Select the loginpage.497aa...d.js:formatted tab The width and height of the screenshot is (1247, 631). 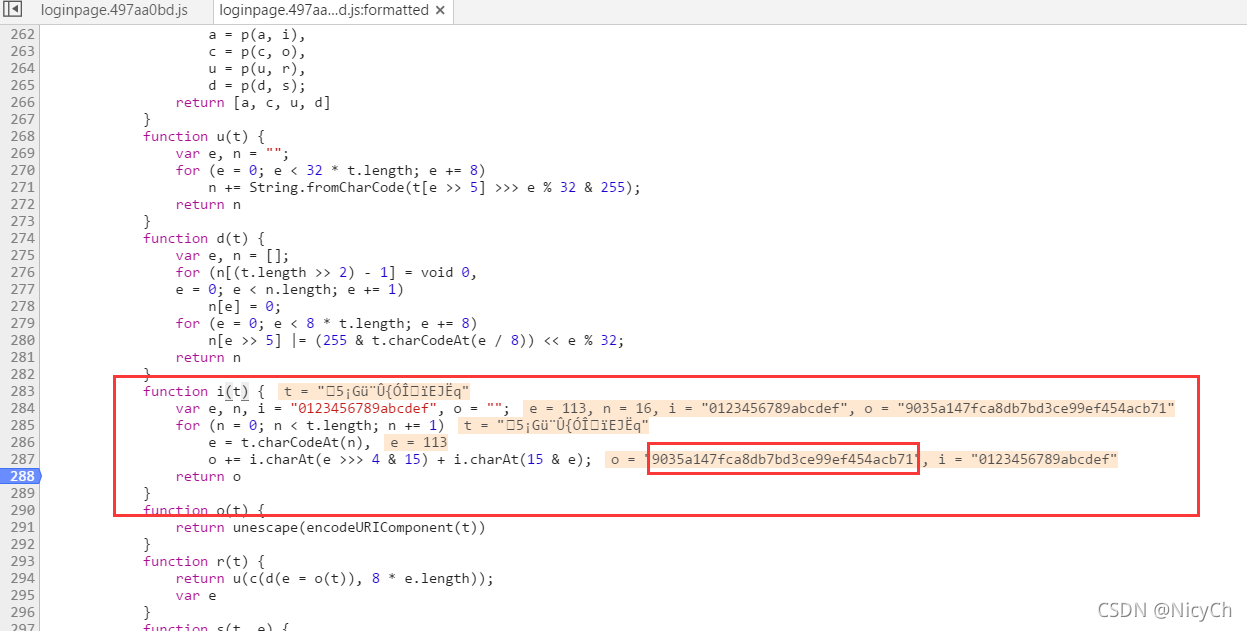tap(324, 10)
